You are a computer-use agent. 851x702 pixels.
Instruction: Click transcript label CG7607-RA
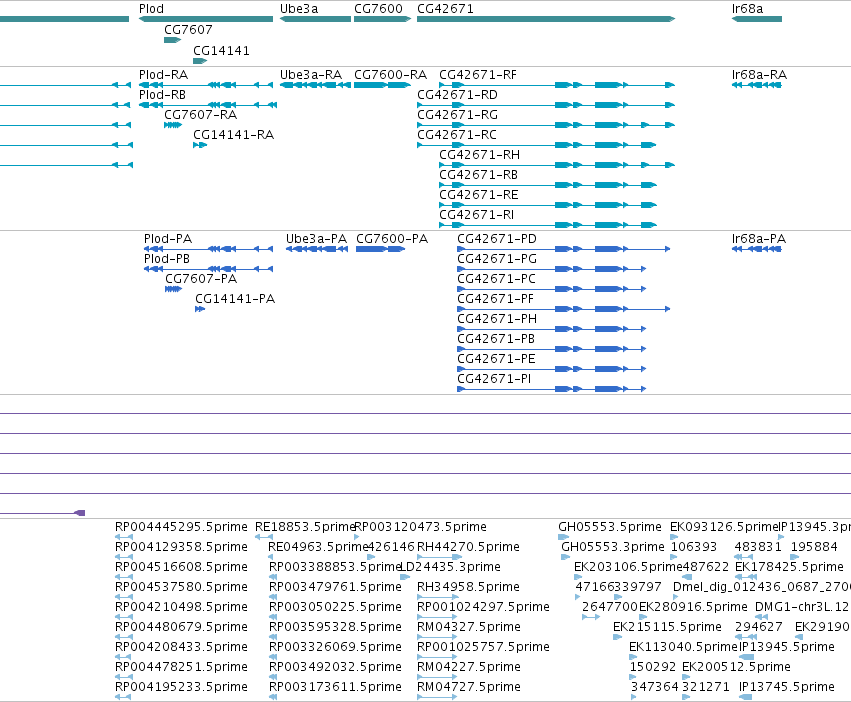[200, 115]
